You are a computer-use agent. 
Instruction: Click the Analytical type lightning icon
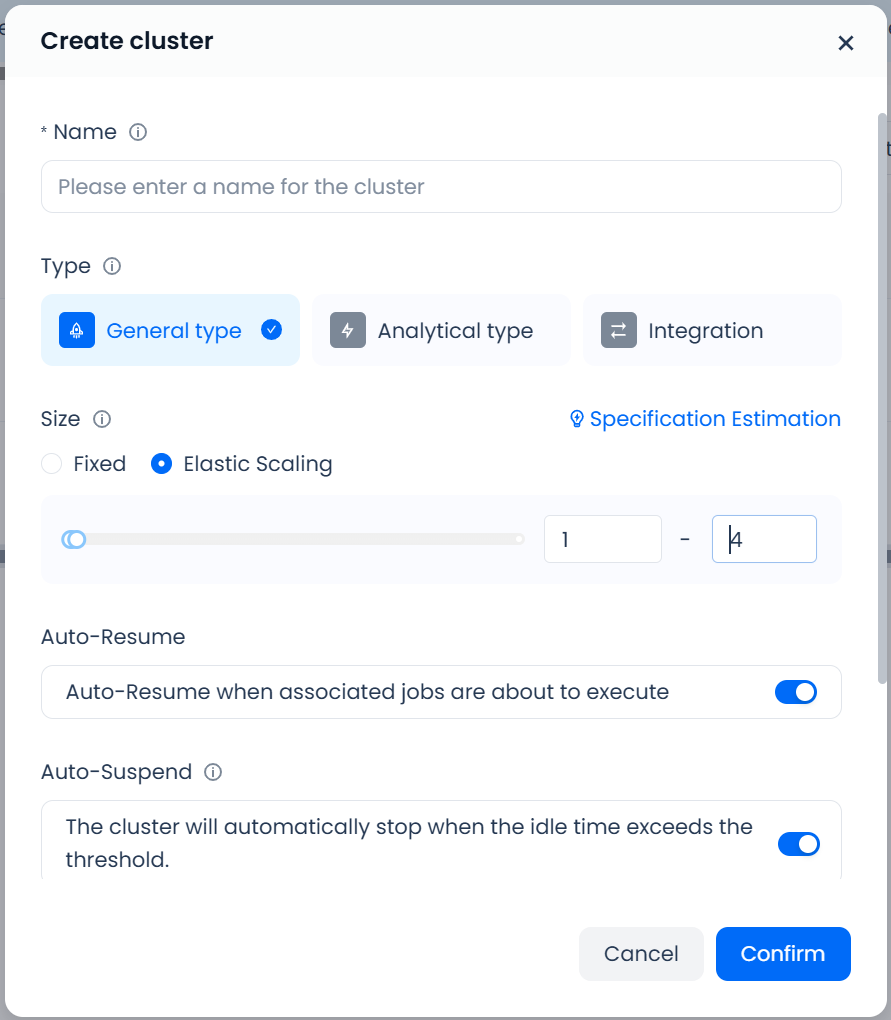(348, 331)
